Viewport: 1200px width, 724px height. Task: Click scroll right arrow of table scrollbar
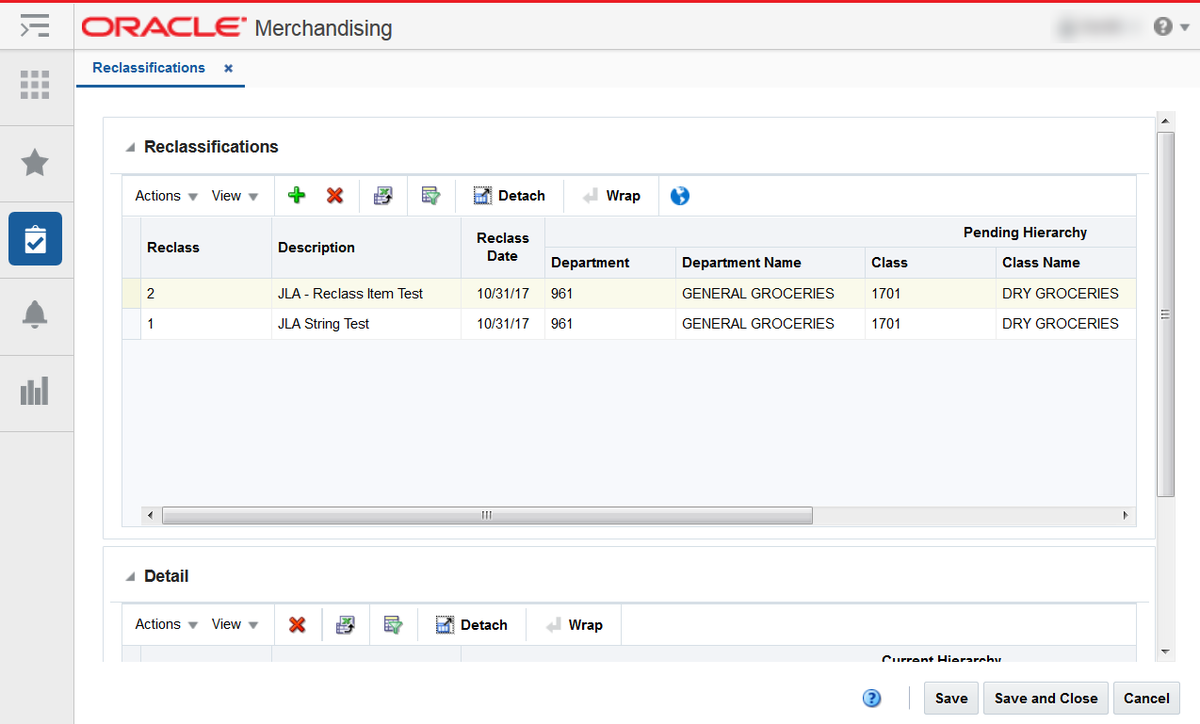(1125, 515)
